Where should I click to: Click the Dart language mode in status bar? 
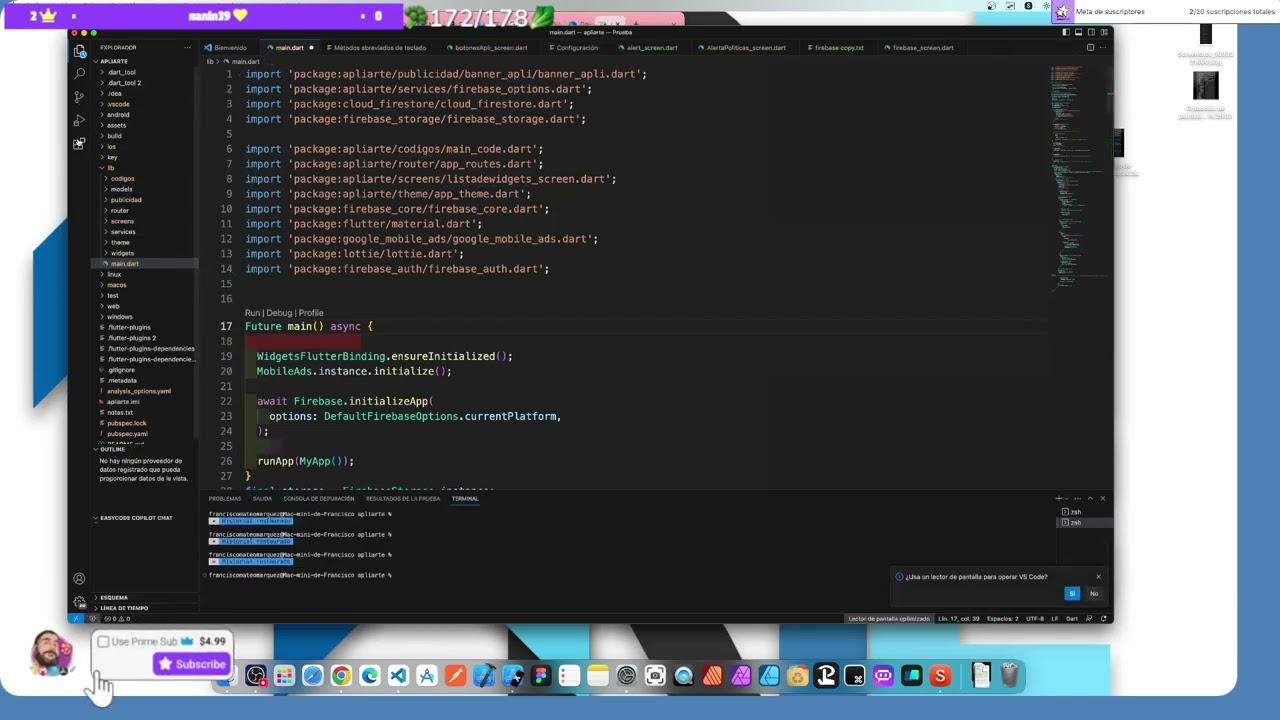coord(1071,618)
